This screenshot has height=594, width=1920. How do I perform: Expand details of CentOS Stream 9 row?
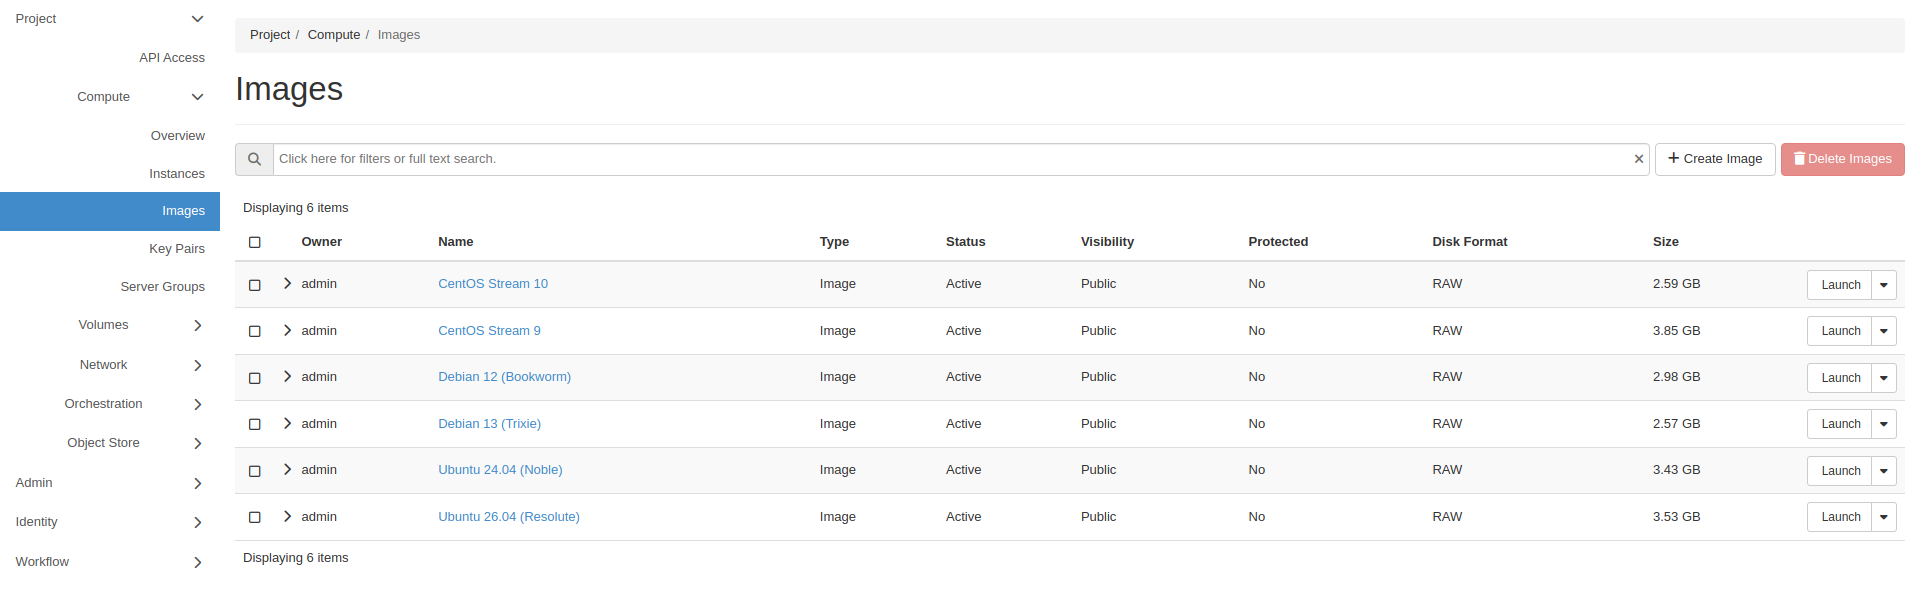287,330
